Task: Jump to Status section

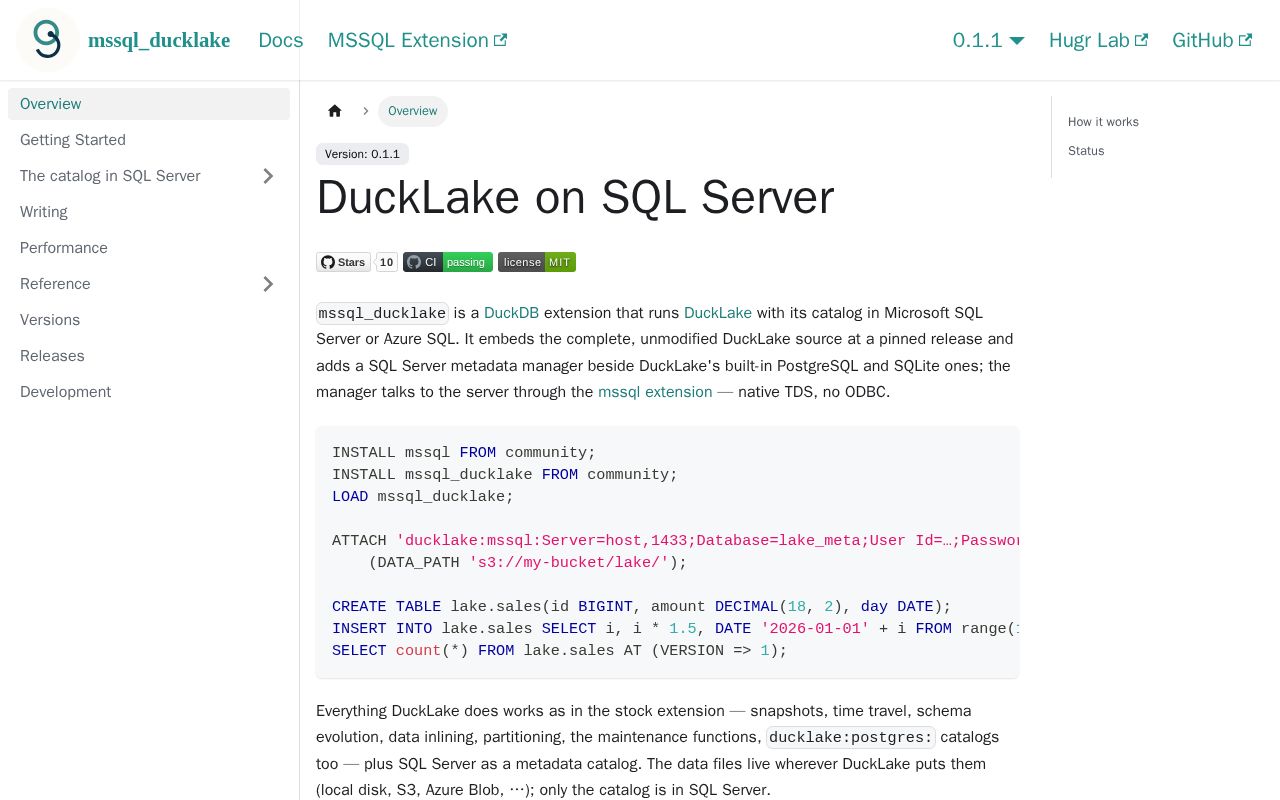Action: click(1086, 151)
